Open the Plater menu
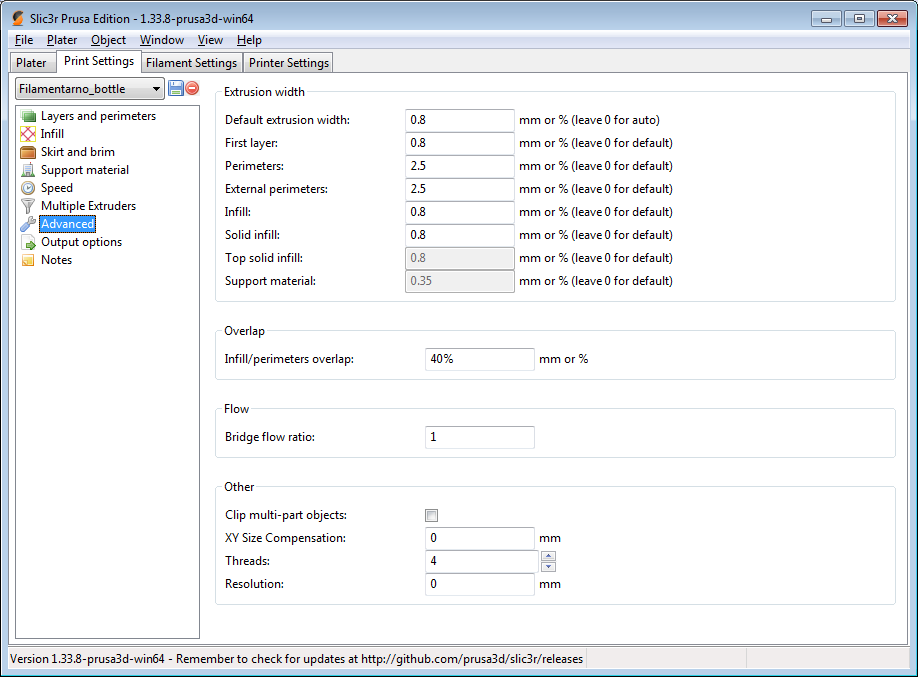 (62, 40)
